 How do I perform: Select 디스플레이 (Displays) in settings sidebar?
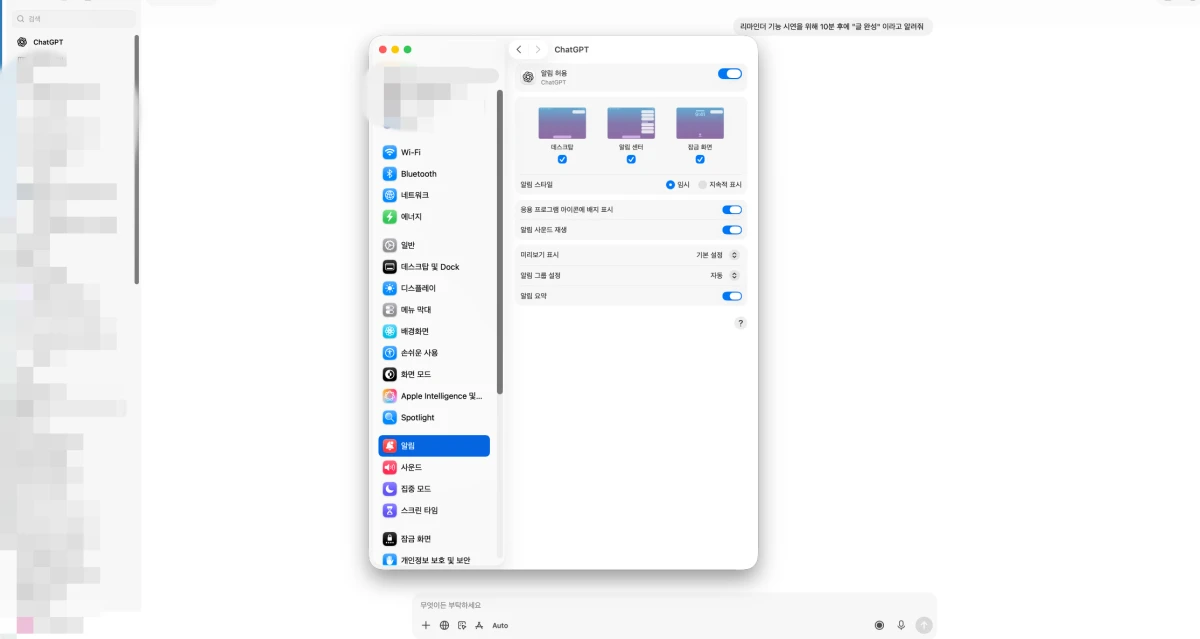pos(433,288)
